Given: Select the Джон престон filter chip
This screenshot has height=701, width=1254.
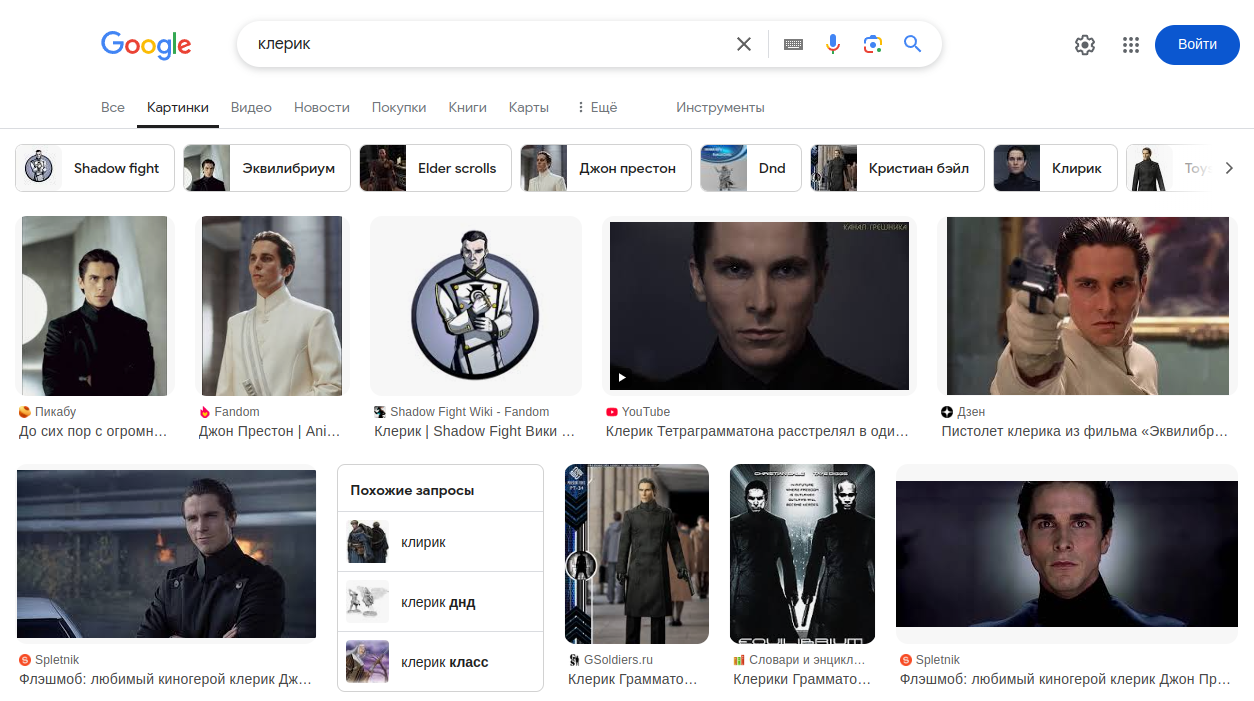Looking at the screenshot, I should click(x=606, y=168).
